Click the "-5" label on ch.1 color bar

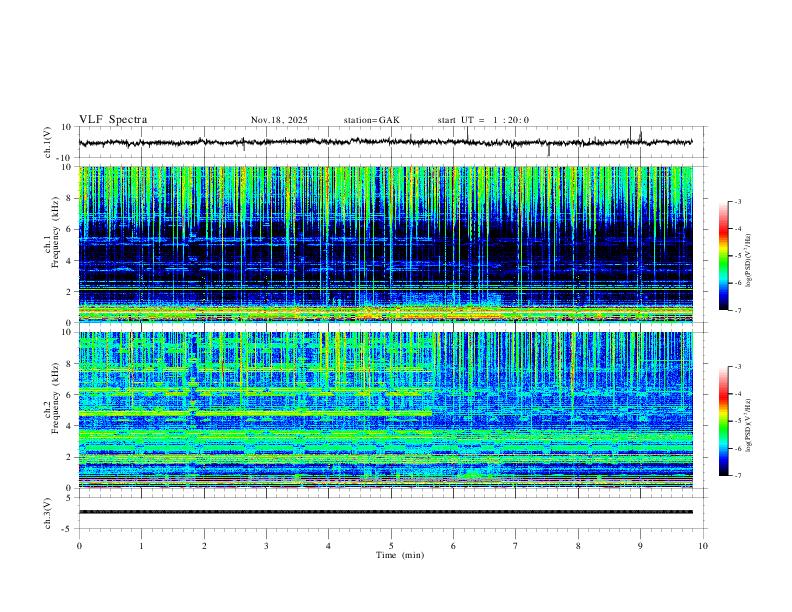[738, 256]
